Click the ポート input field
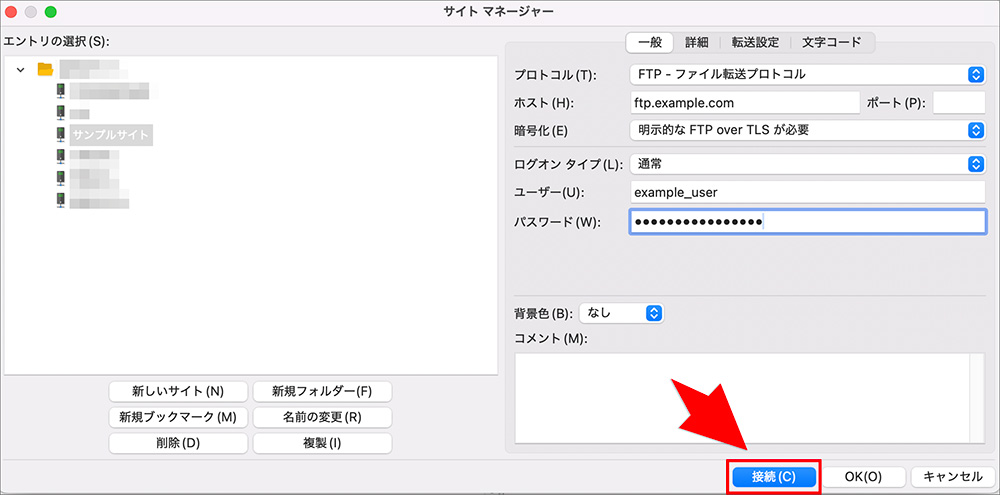 959,103
